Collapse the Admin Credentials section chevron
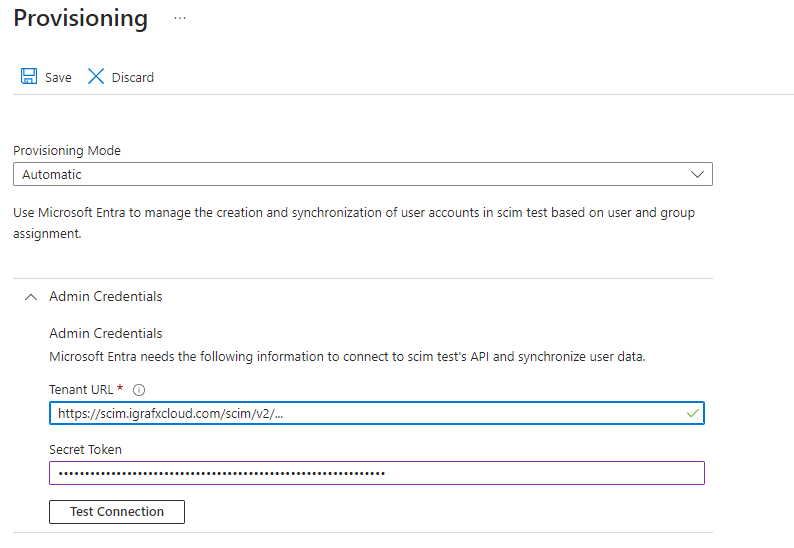The height and width of the screenshot is (548, 794). (x=30, y=297)
